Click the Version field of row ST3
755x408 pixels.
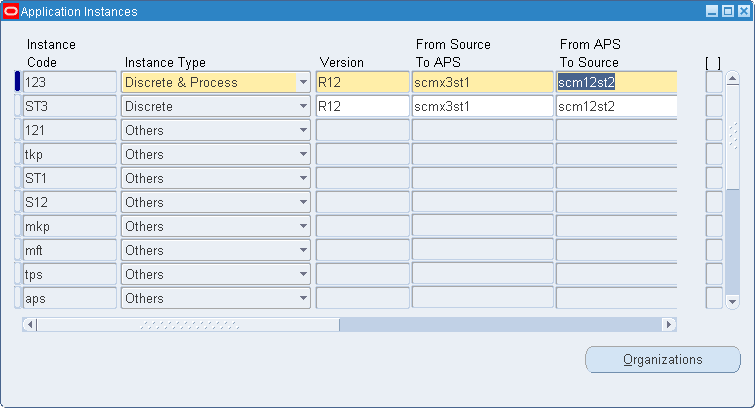[363, 106]
